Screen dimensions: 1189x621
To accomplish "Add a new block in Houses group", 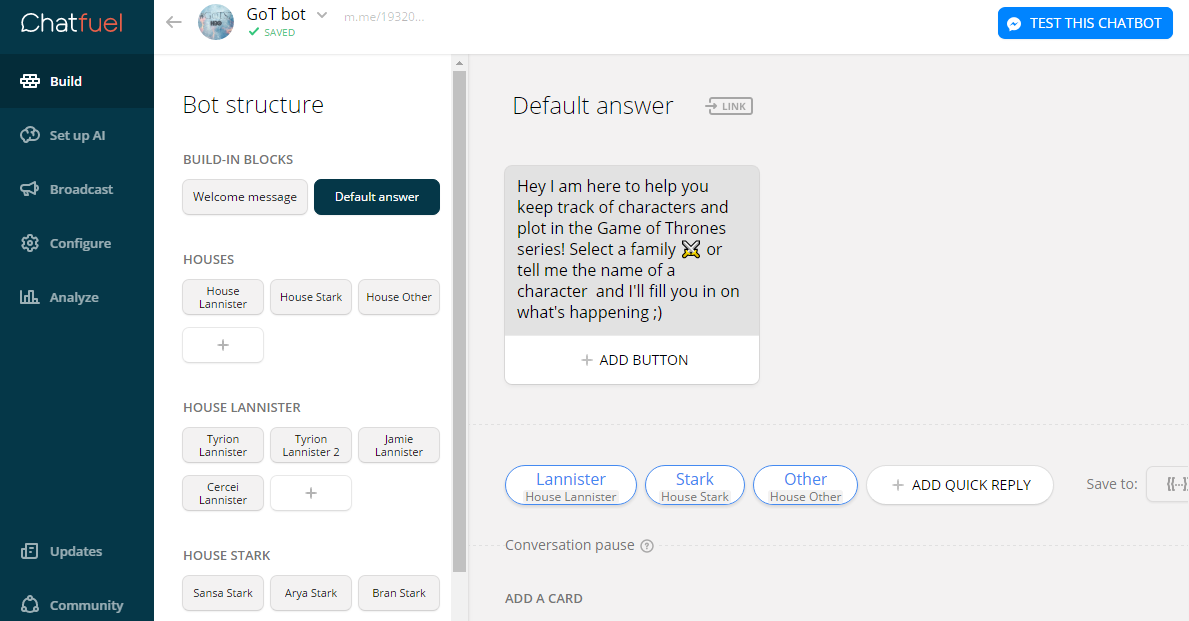I will pos(223,345).
